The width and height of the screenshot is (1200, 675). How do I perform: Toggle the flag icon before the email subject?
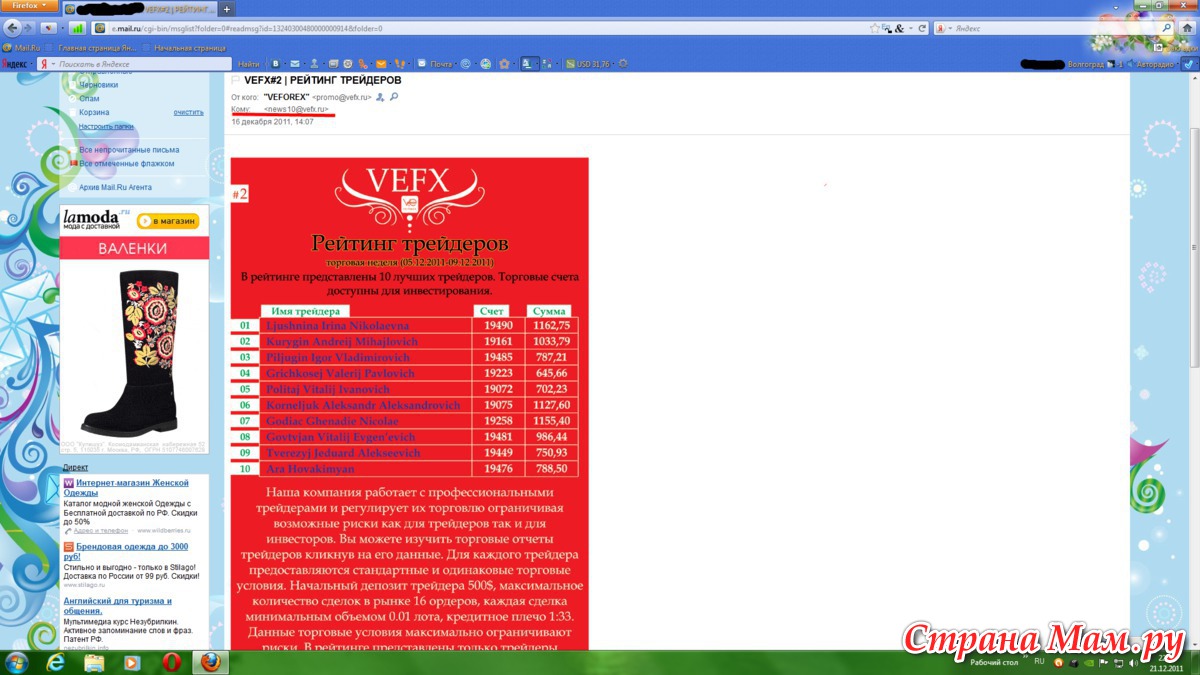[x=236, y=80]
